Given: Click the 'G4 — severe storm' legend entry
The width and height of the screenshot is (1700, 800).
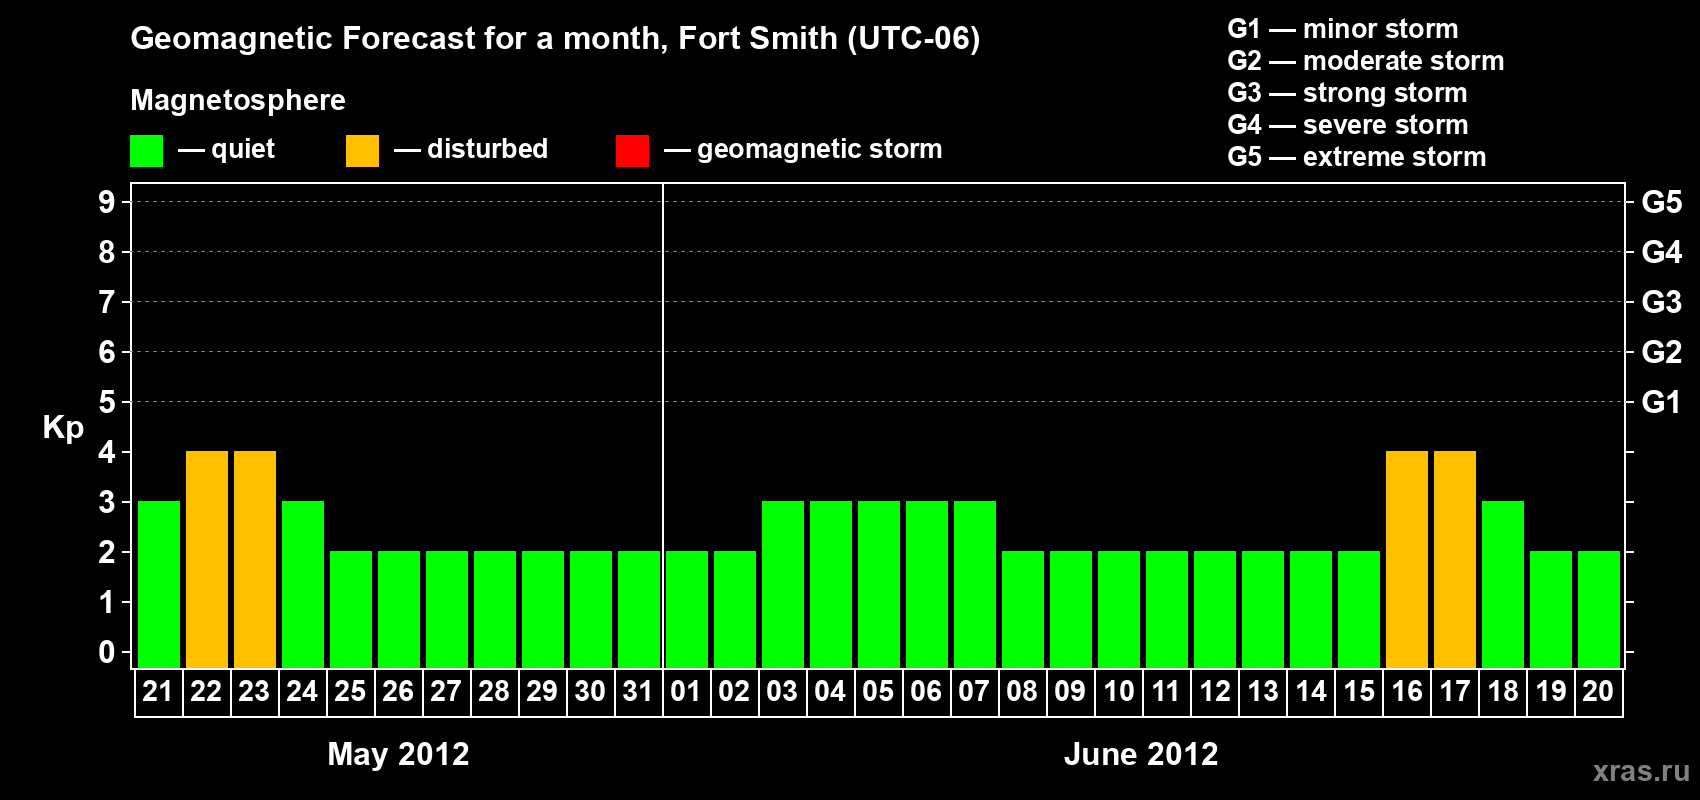Looking at the screenshot, I should click(1348, 125).
